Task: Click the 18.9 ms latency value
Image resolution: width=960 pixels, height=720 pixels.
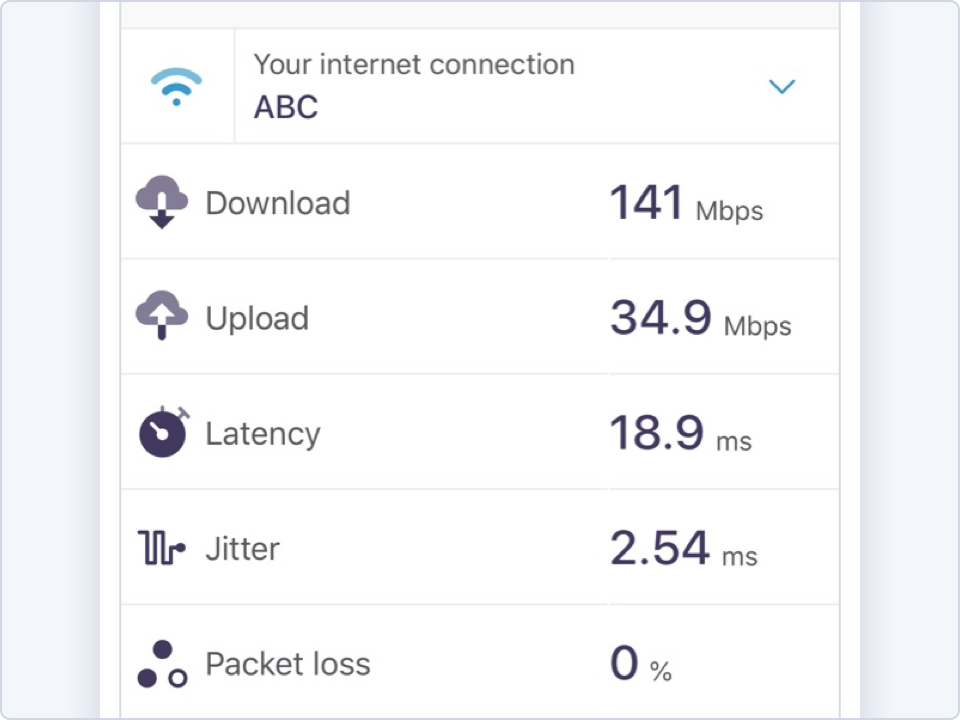Action: point(681,433)
